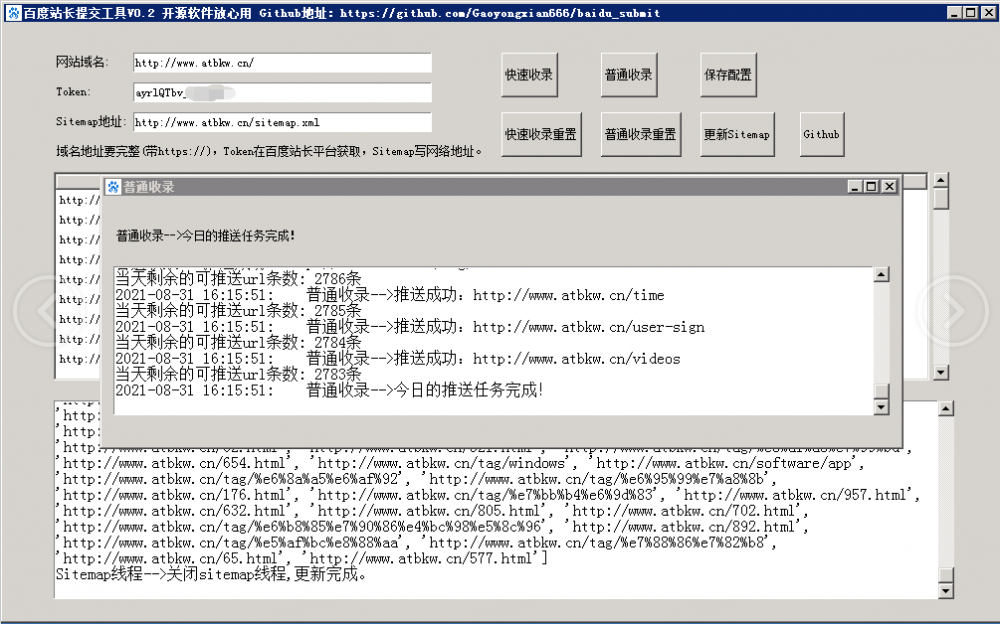
Task: Click the URL http://www.atbkw.cn/65.html
Action: click(x=170, y=559)
